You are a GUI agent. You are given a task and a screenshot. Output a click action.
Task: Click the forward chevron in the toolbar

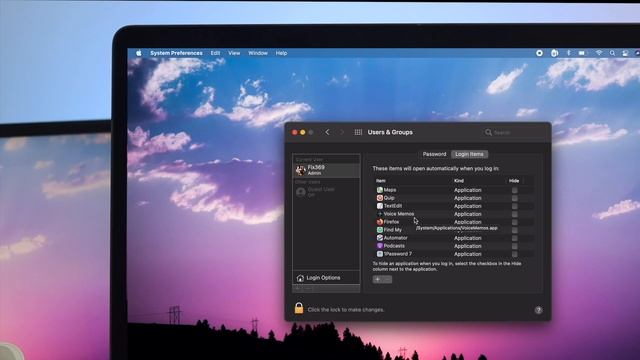pyautogui.click(x=342, y=132)
